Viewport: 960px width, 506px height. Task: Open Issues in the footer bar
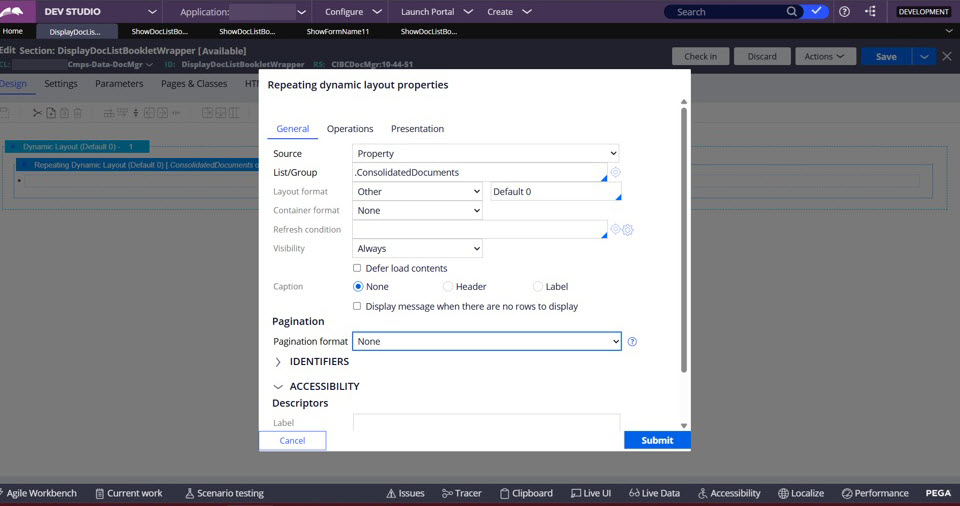(x=405, y=493)
